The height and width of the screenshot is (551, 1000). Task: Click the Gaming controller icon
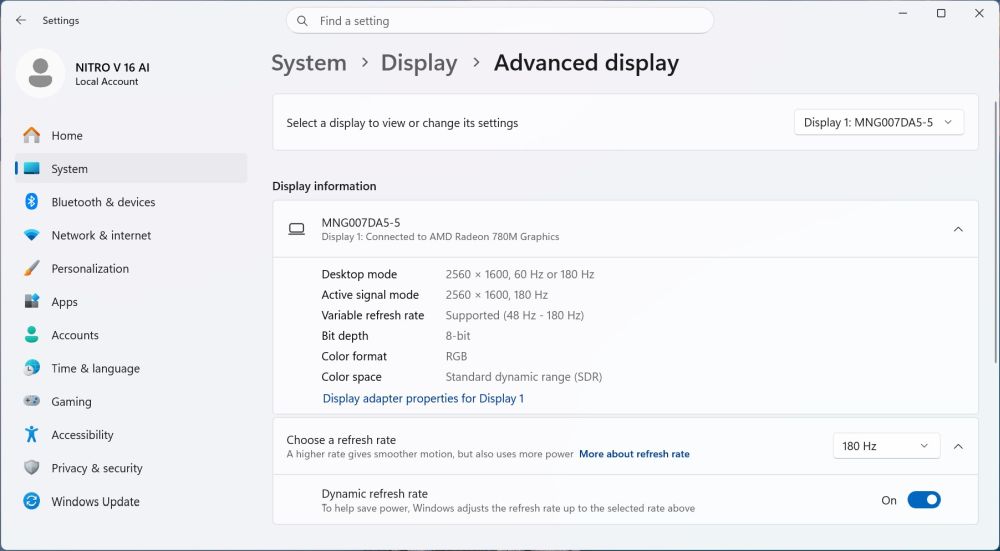pos(31,401)
